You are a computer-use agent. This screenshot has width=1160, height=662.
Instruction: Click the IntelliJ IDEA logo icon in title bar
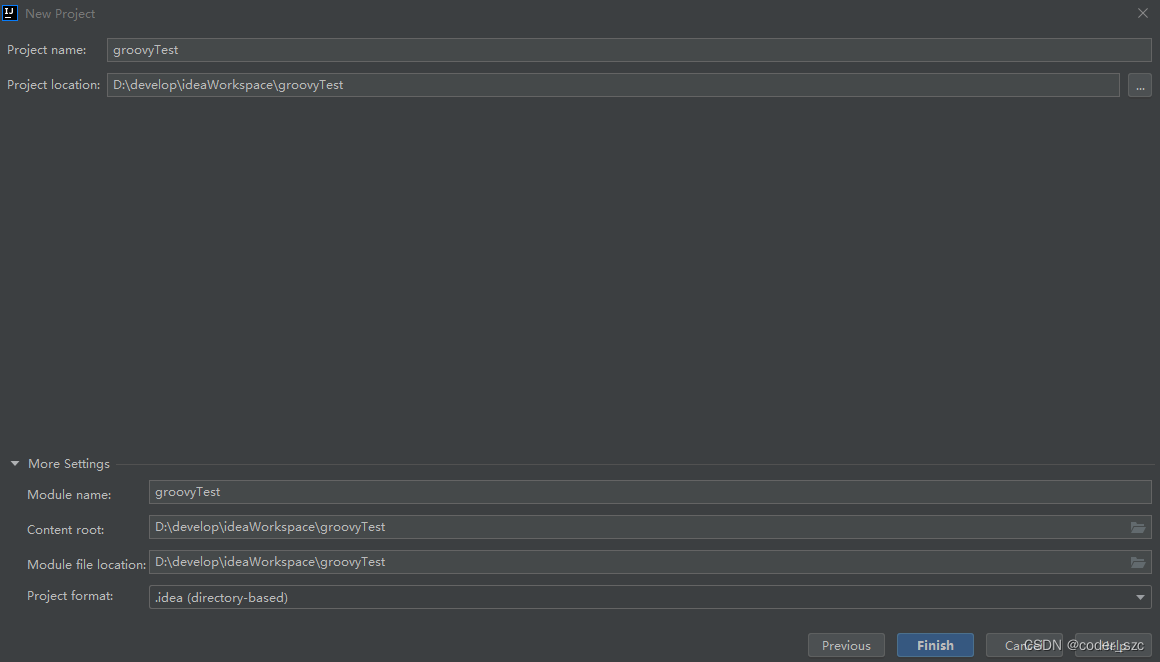coord(10,13)
